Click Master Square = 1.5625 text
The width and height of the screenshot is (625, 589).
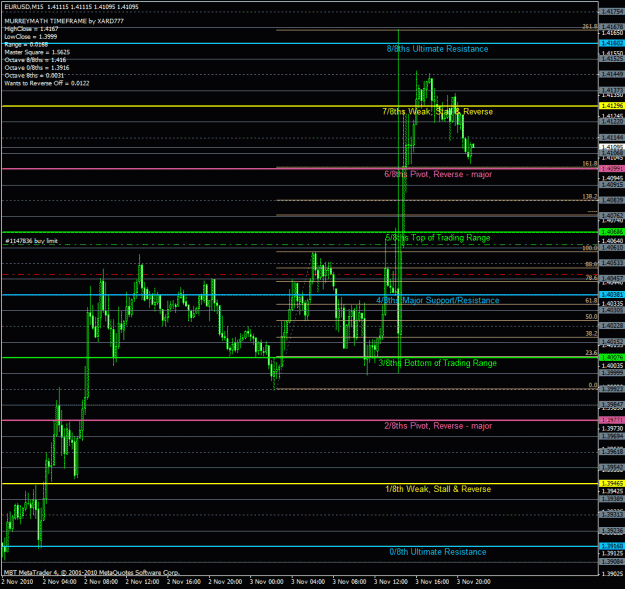37,52
